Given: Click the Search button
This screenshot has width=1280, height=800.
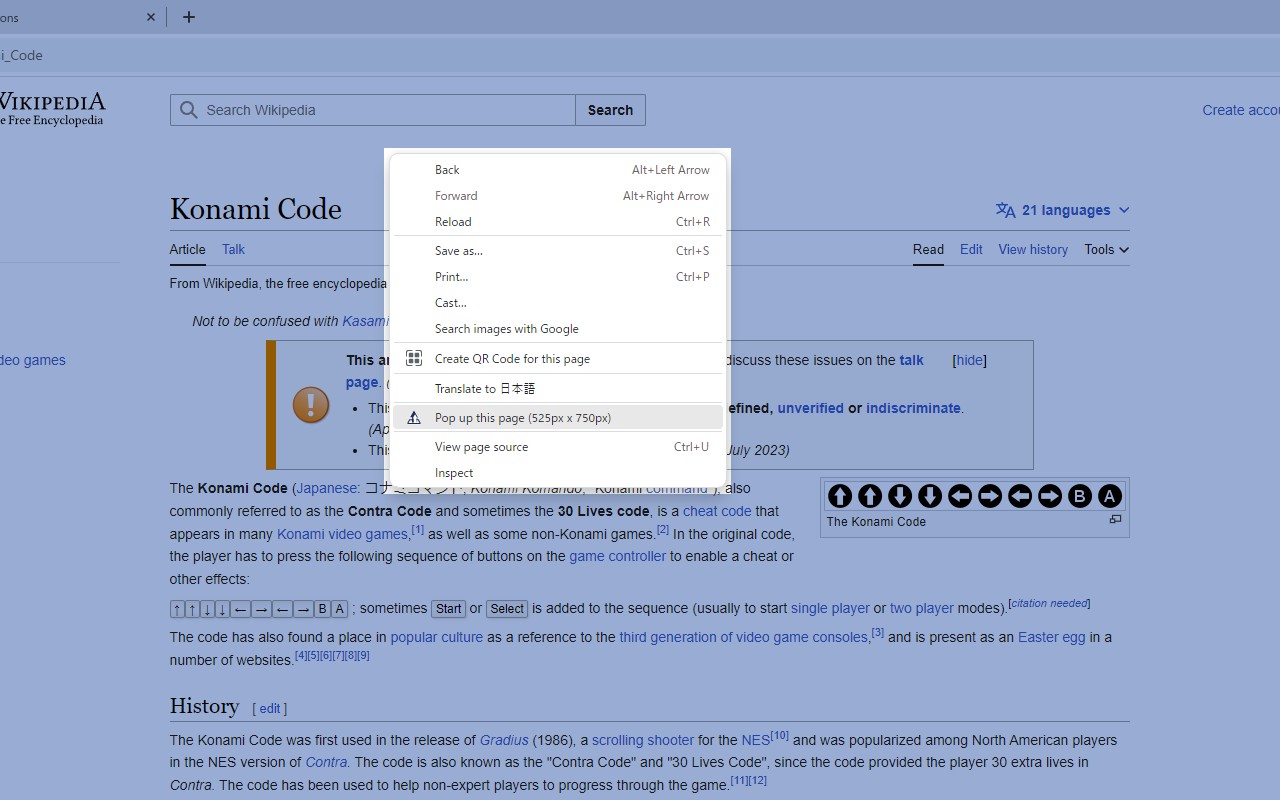Looking at the screenshot, I should 610,110.
